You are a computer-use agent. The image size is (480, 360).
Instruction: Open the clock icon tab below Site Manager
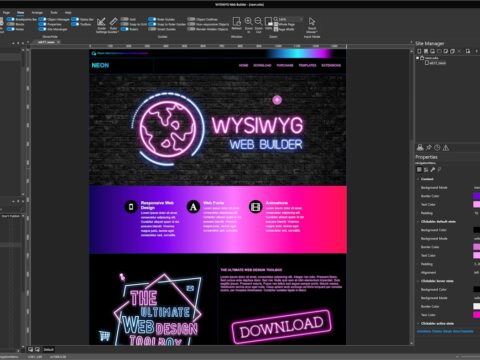pyautogui.click(x=437, y=148)
